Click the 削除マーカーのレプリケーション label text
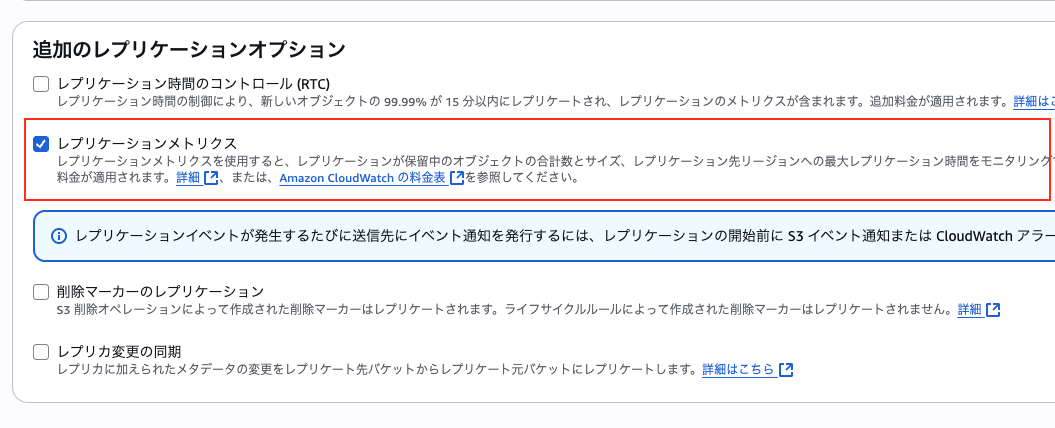 (160, 292)
